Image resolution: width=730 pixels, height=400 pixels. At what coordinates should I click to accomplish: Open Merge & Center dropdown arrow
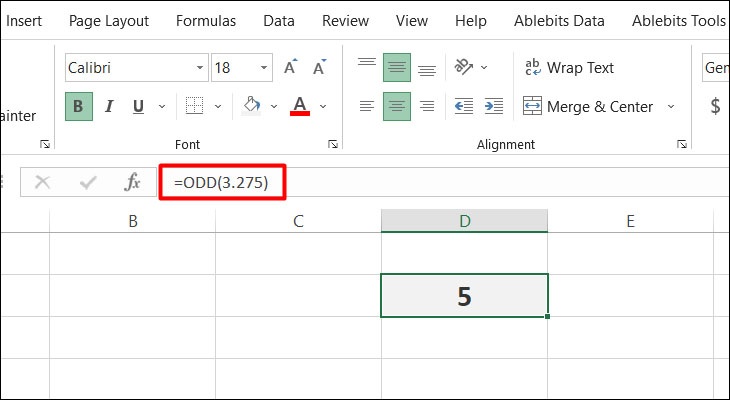point(671,107)
